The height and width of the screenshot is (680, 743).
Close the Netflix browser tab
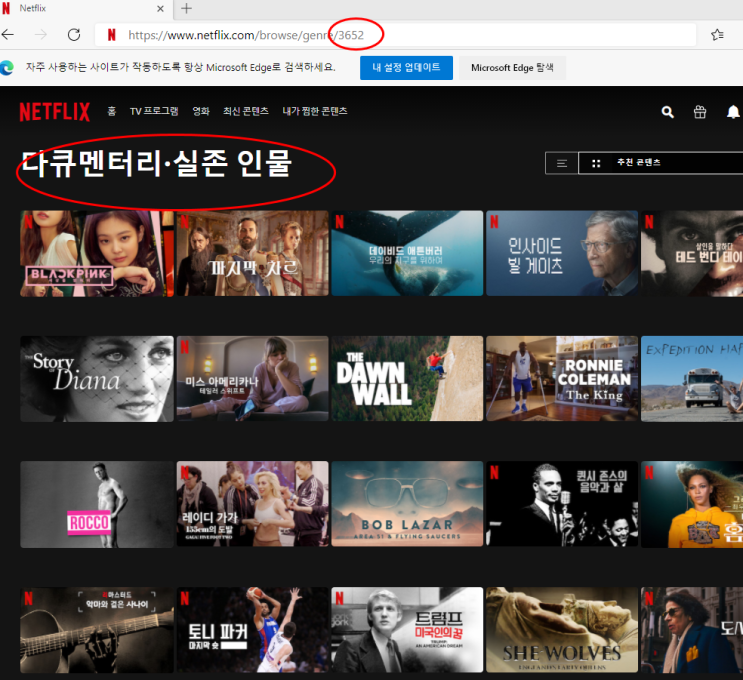coord(160,9)
